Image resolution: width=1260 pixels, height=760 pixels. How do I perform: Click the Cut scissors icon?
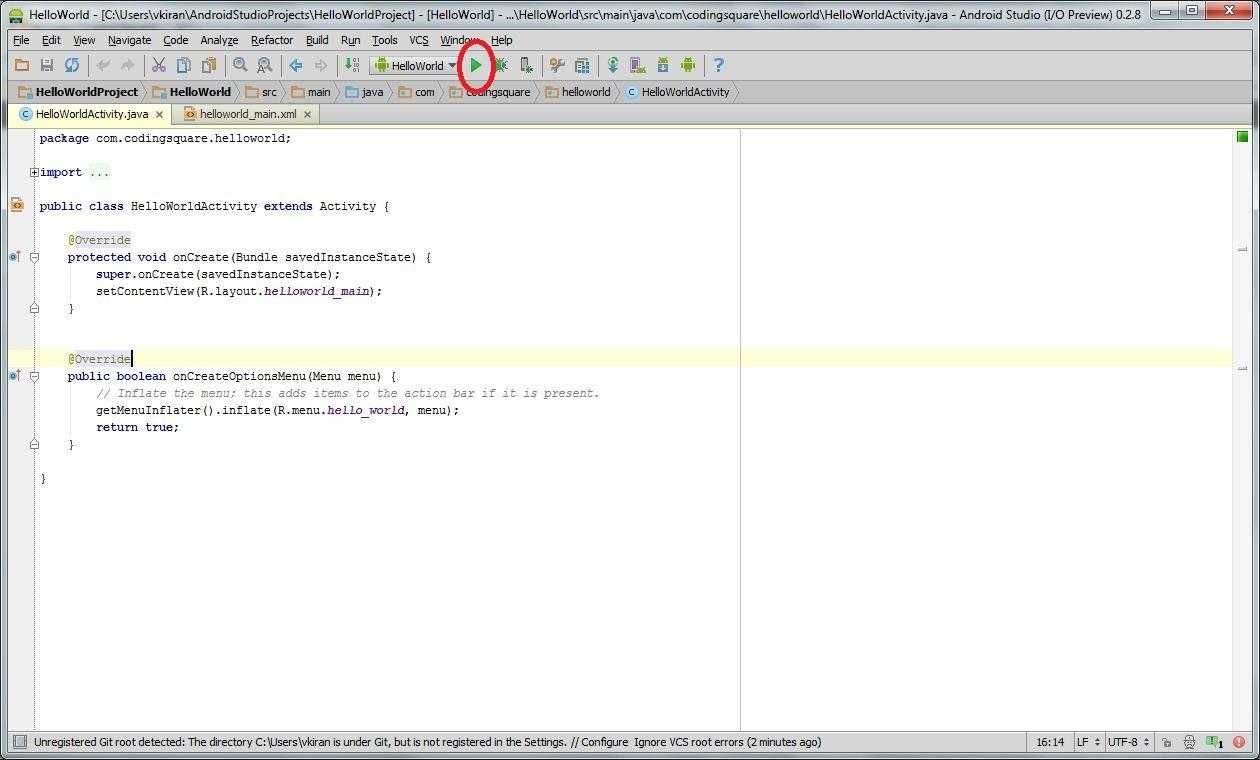[158, 65]
